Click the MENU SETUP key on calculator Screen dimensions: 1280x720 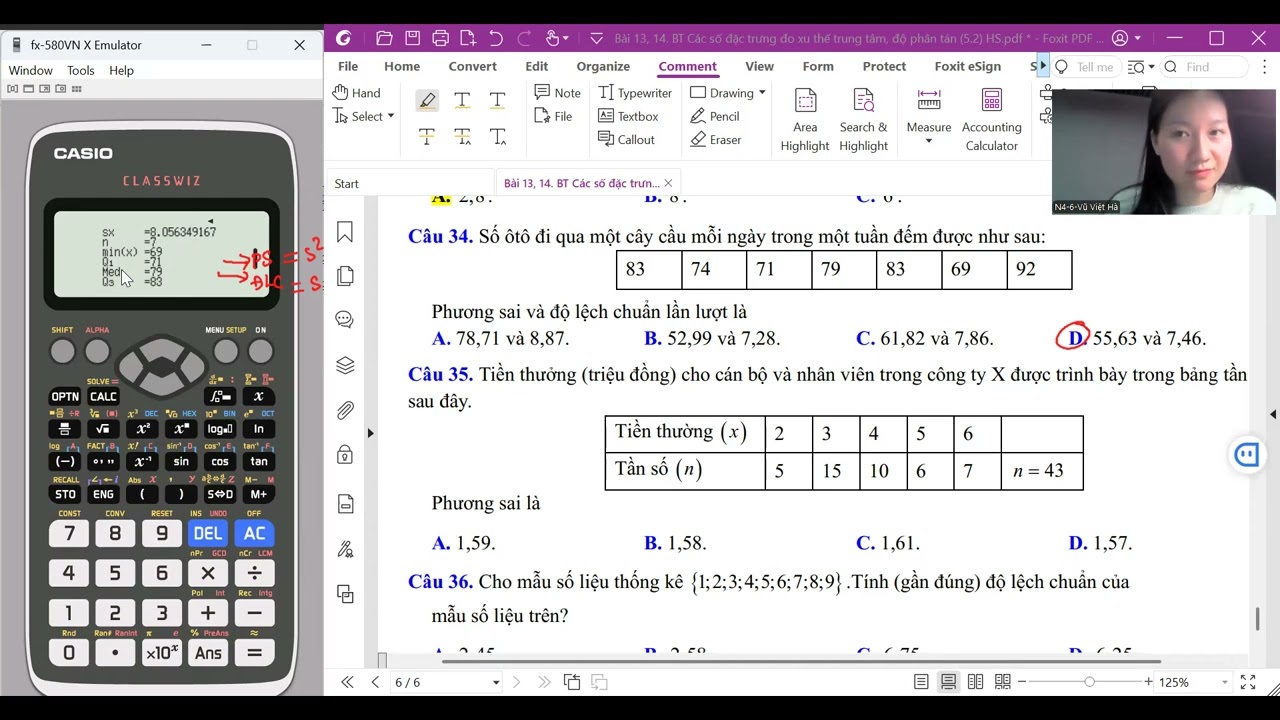[x=226, y=351]
